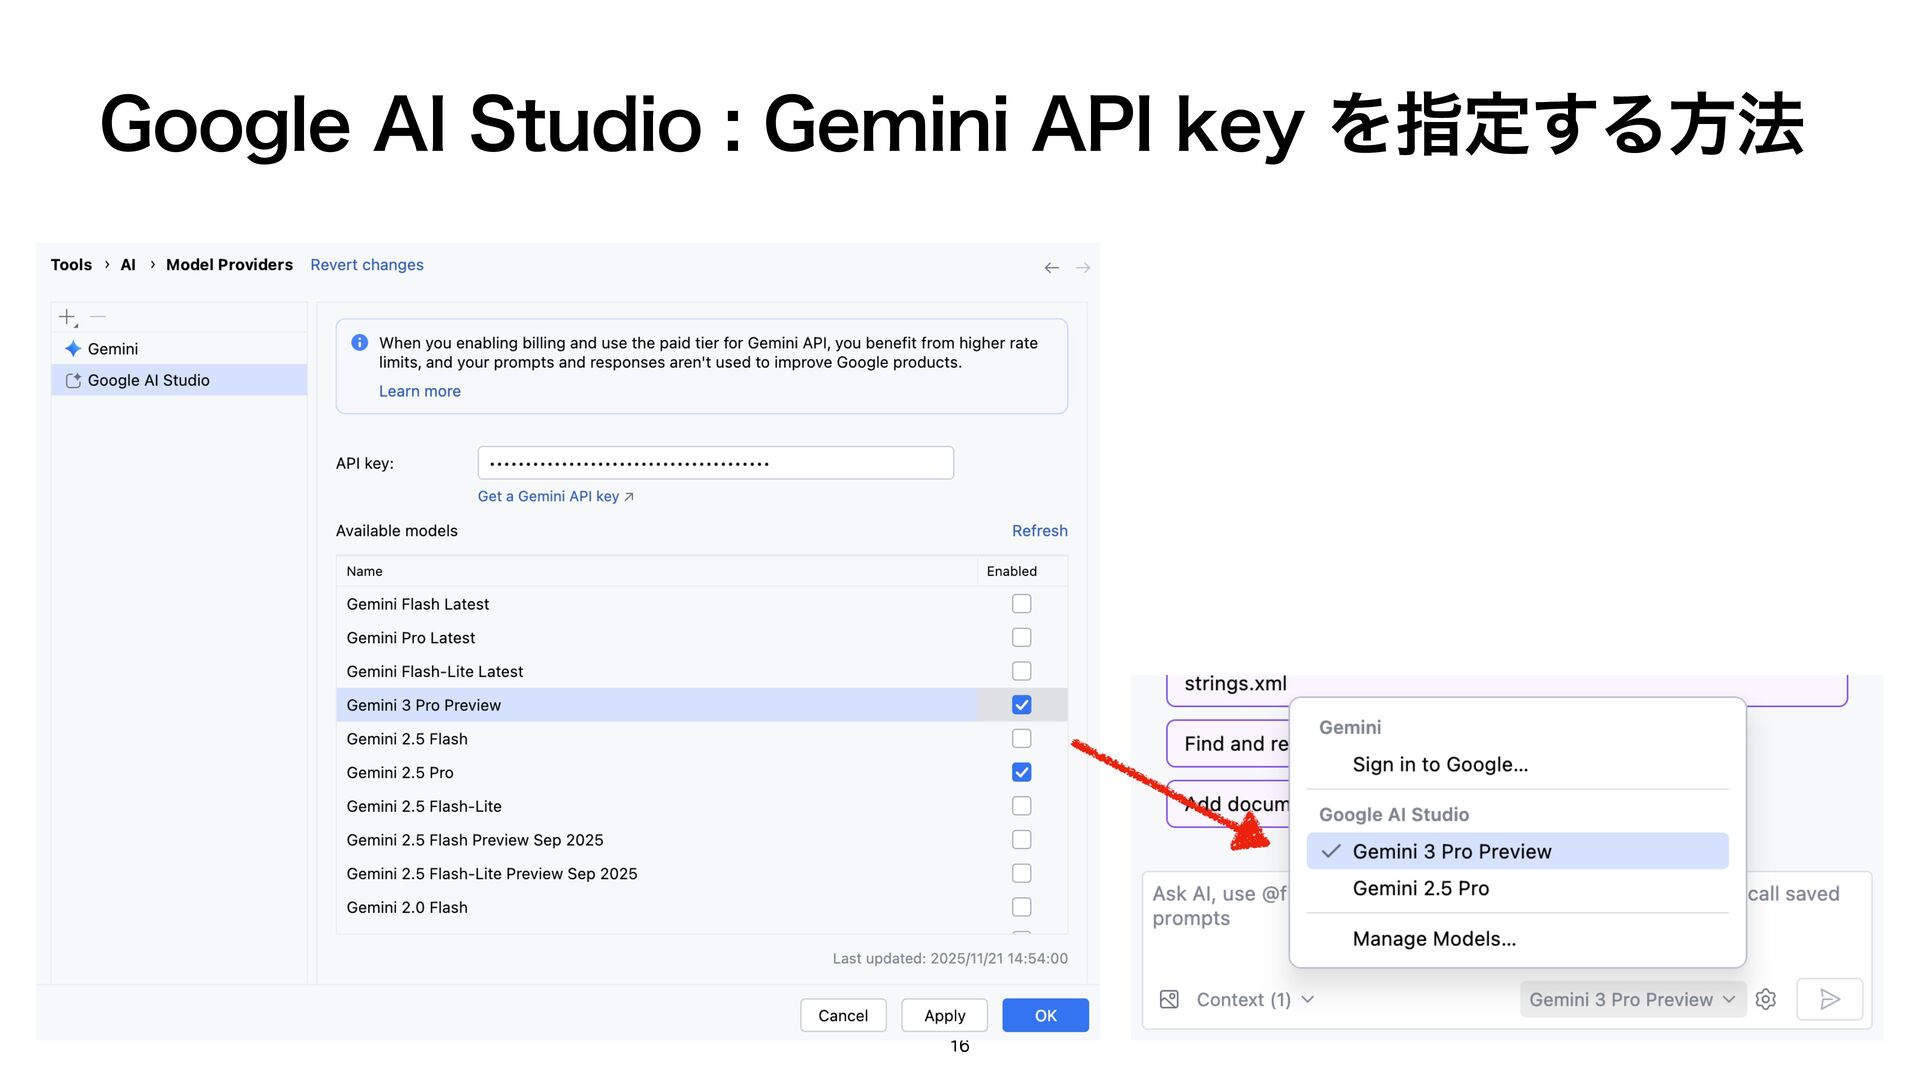Enable the Gemini 2.5 Flash checkbox

tap(1021, 739)
